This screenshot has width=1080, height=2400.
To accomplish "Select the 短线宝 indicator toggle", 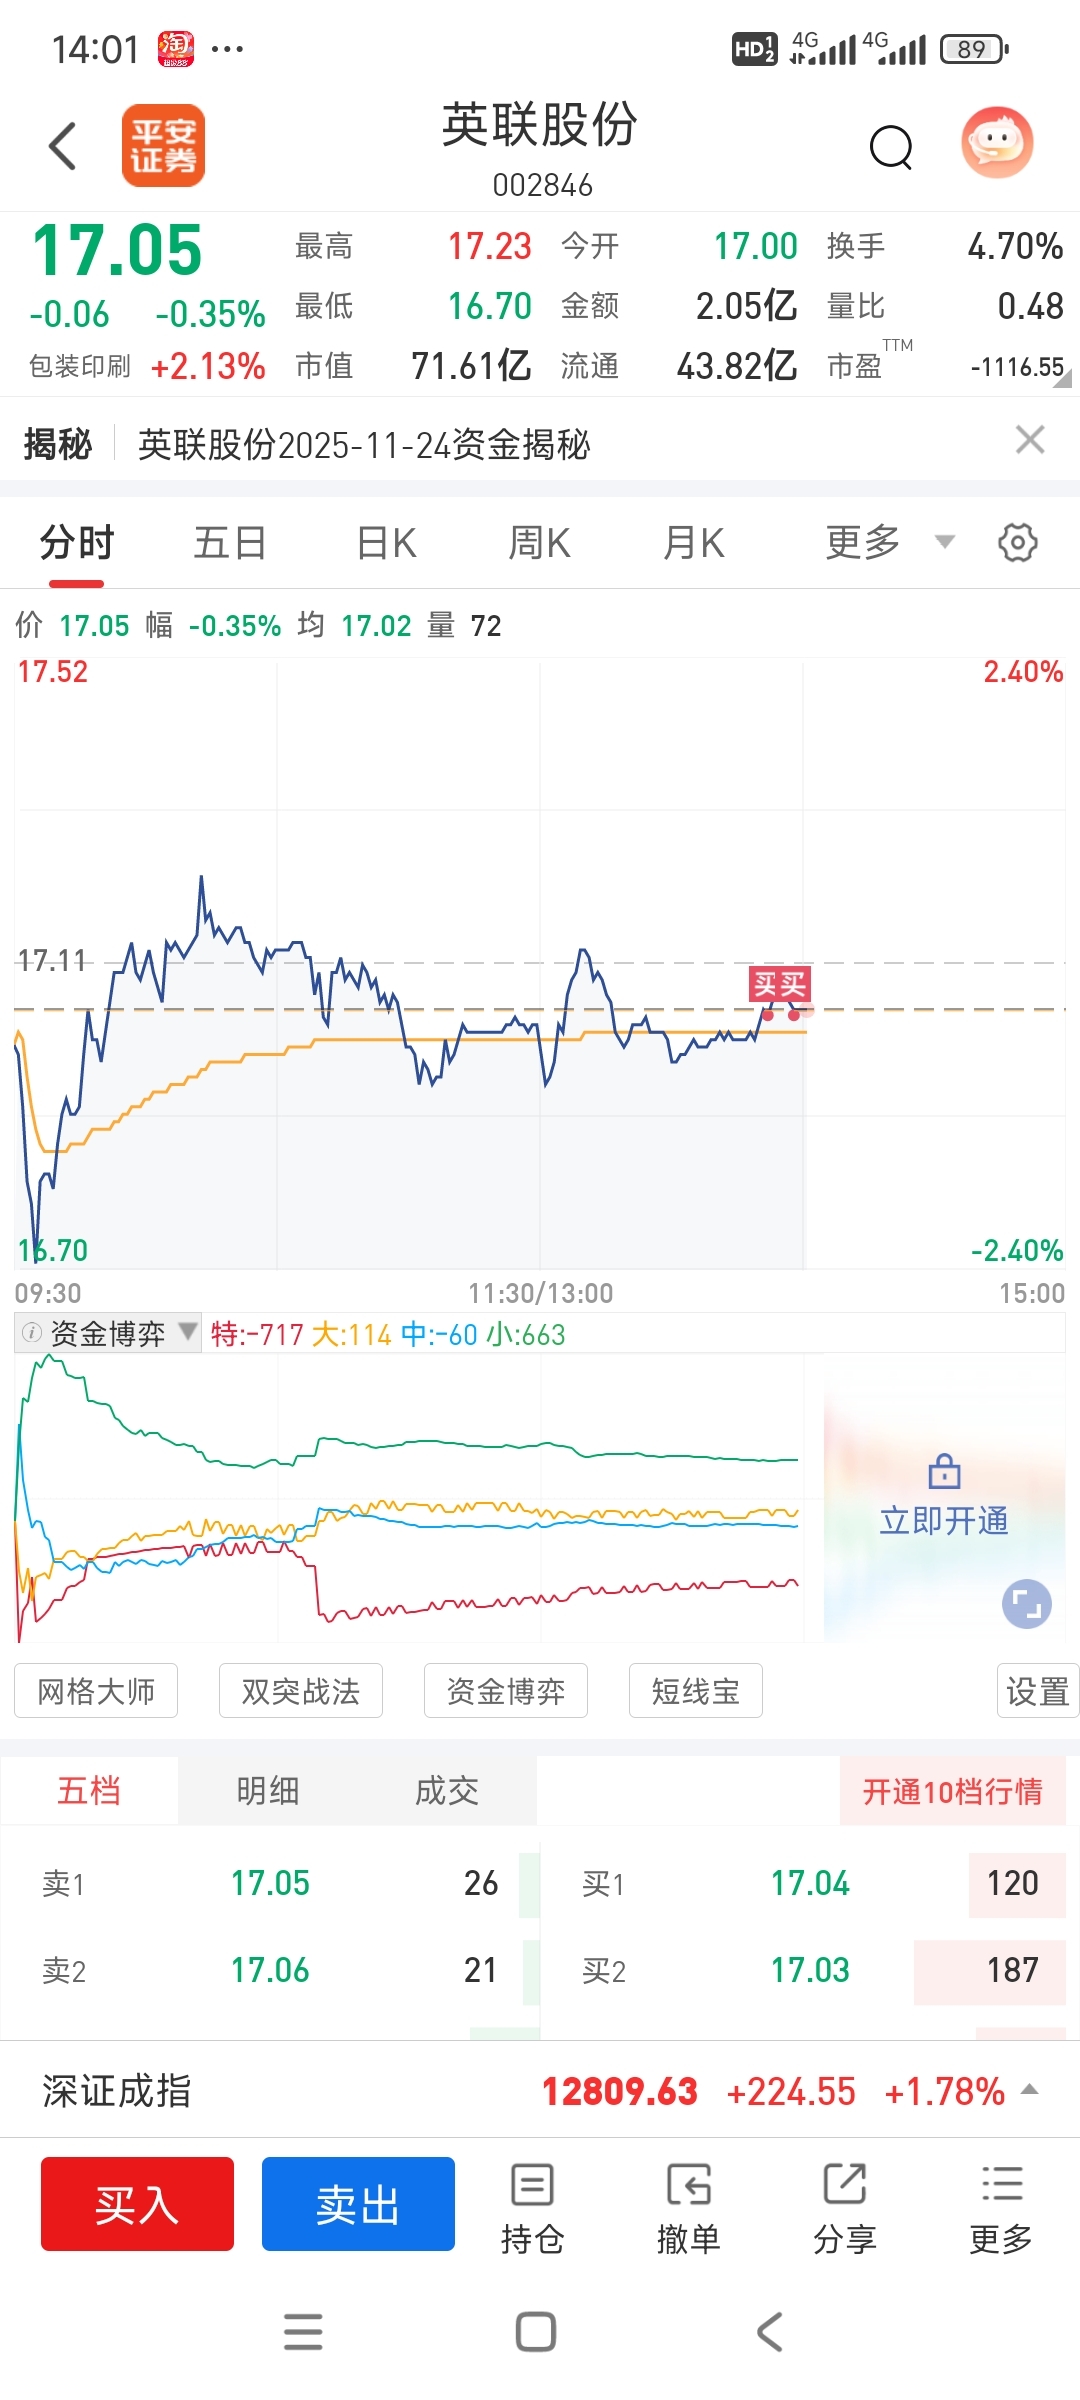I will pos(695,1691).
